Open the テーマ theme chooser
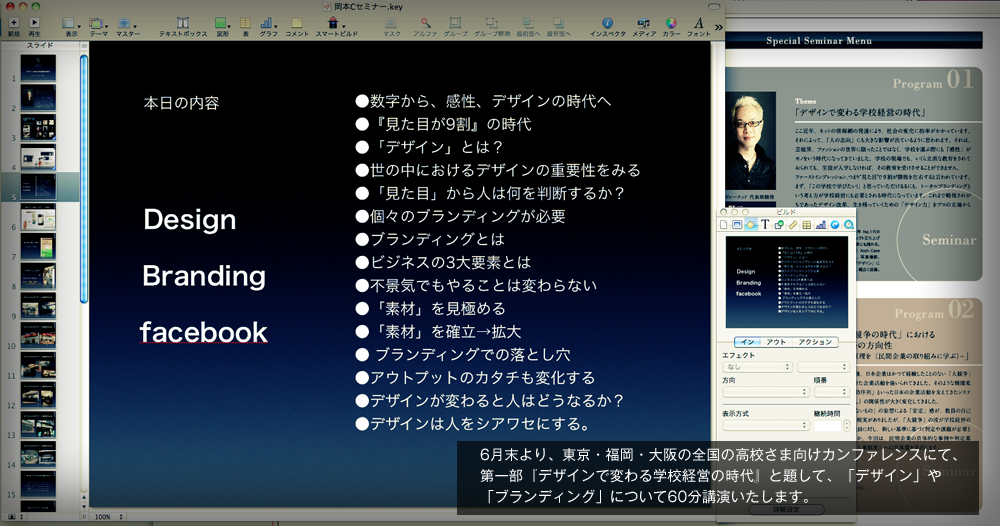Viewport: 1000px width, 526px height. 98,26
